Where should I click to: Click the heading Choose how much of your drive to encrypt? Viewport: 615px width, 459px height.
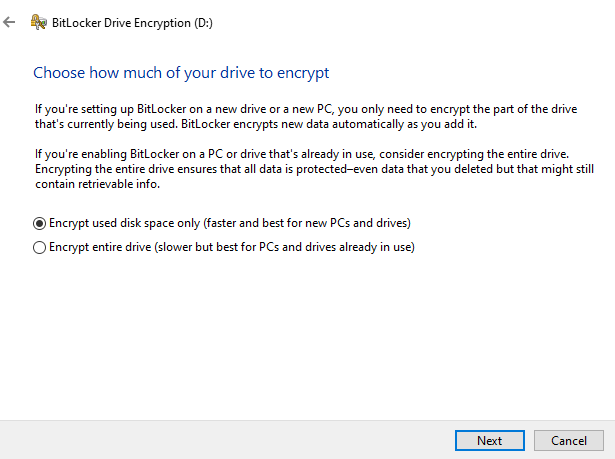(x=181, y=73)
